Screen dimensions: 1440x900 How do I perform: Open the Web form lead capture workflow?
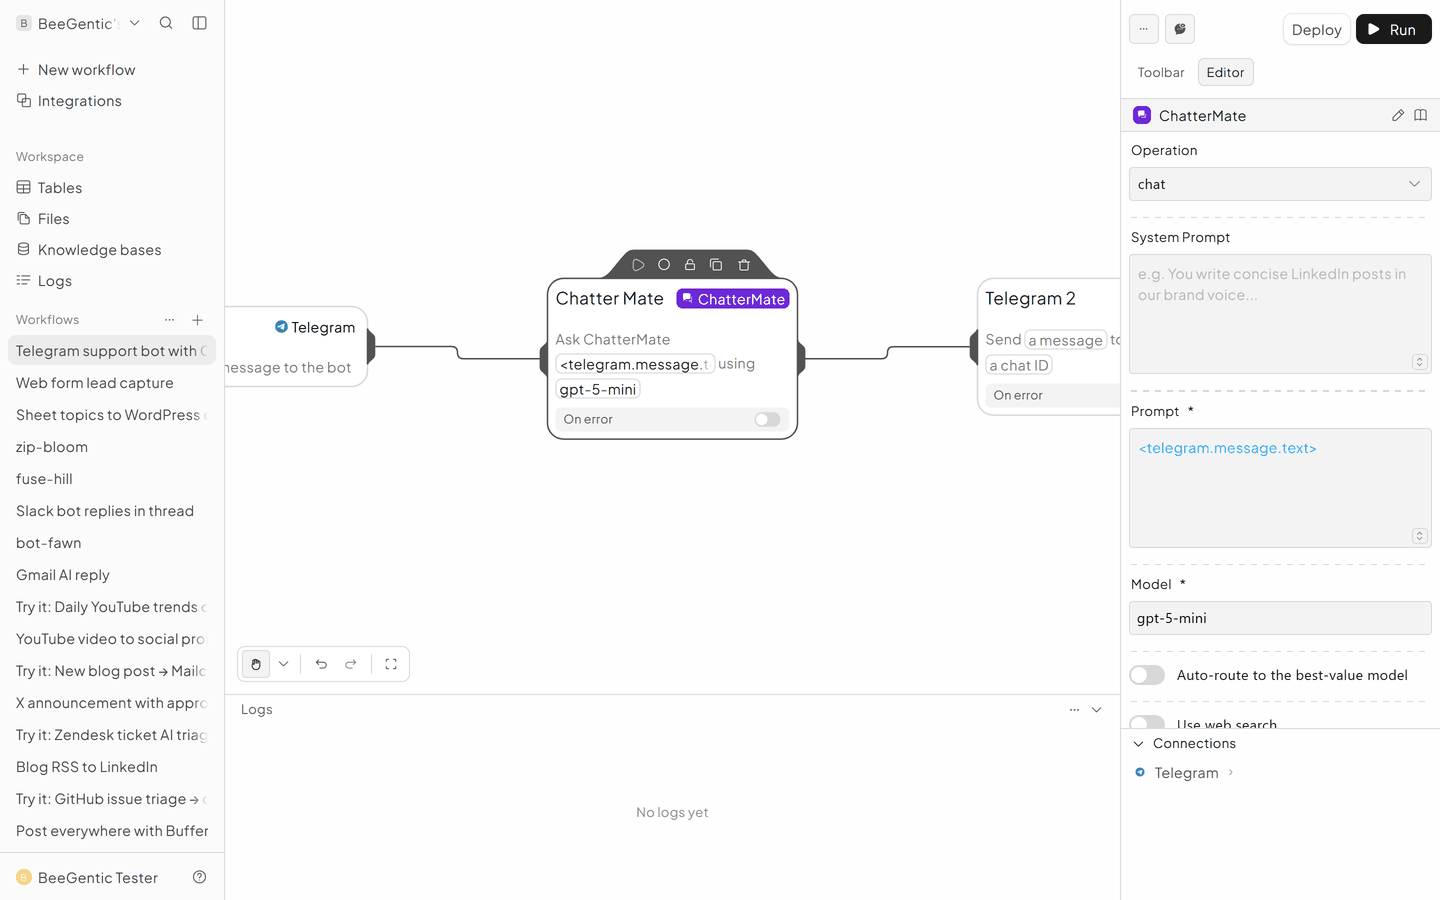point(112,383)
